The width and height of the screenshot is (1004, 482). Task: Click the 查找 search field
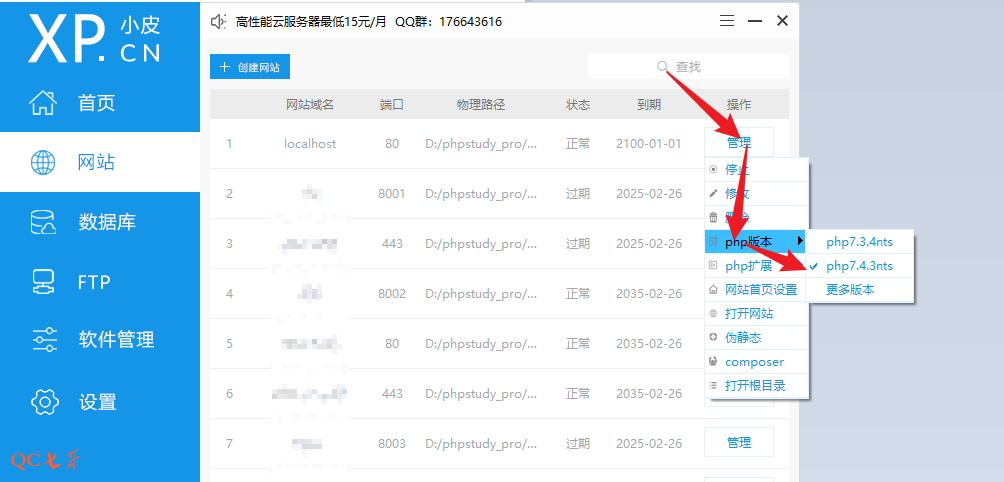pyautogui.click(x=688, y=67)
